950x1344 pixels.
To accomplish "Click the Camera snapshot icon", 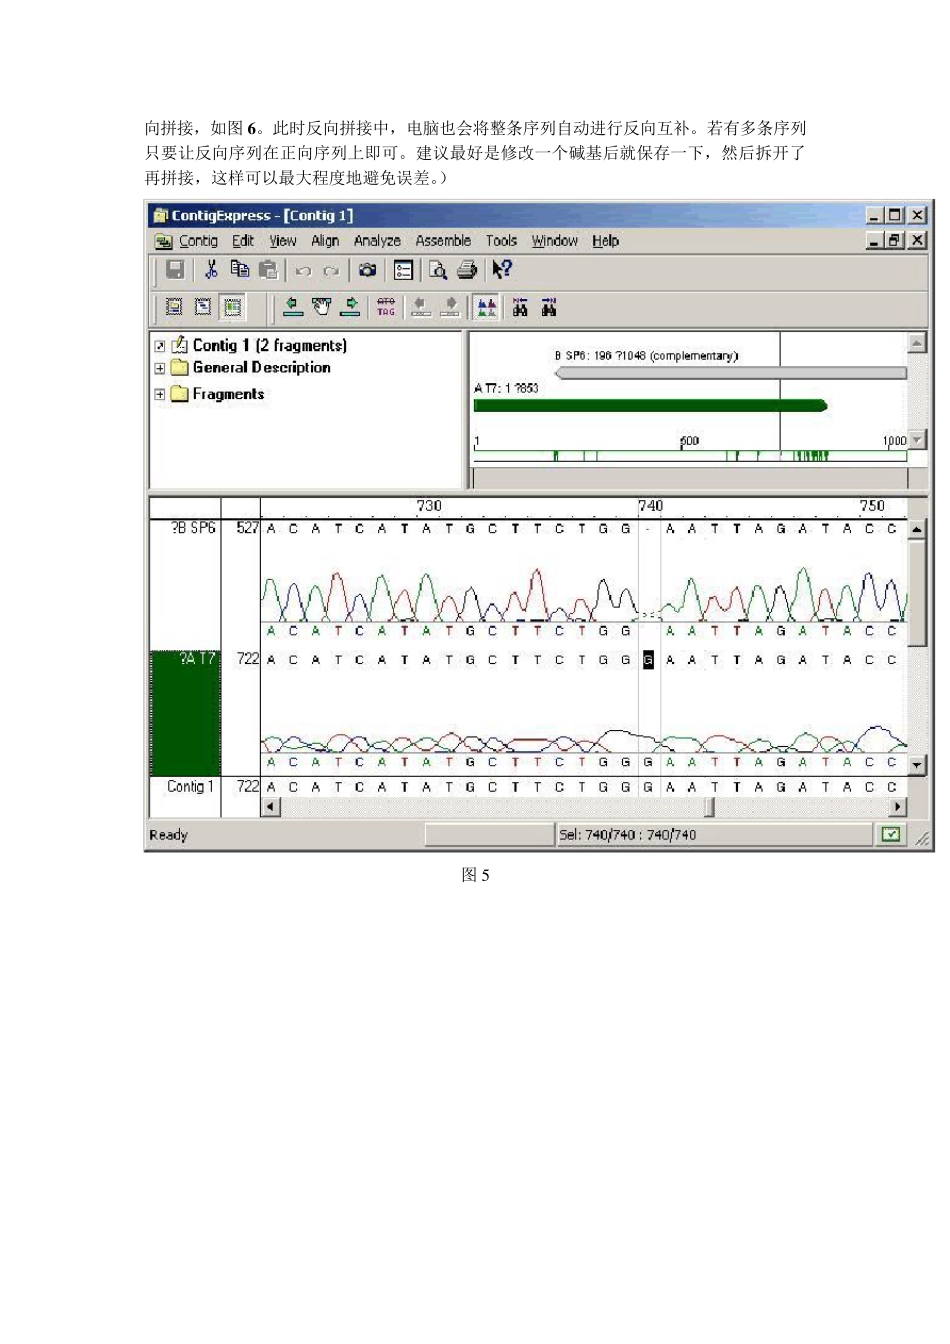I will (368, 270).
